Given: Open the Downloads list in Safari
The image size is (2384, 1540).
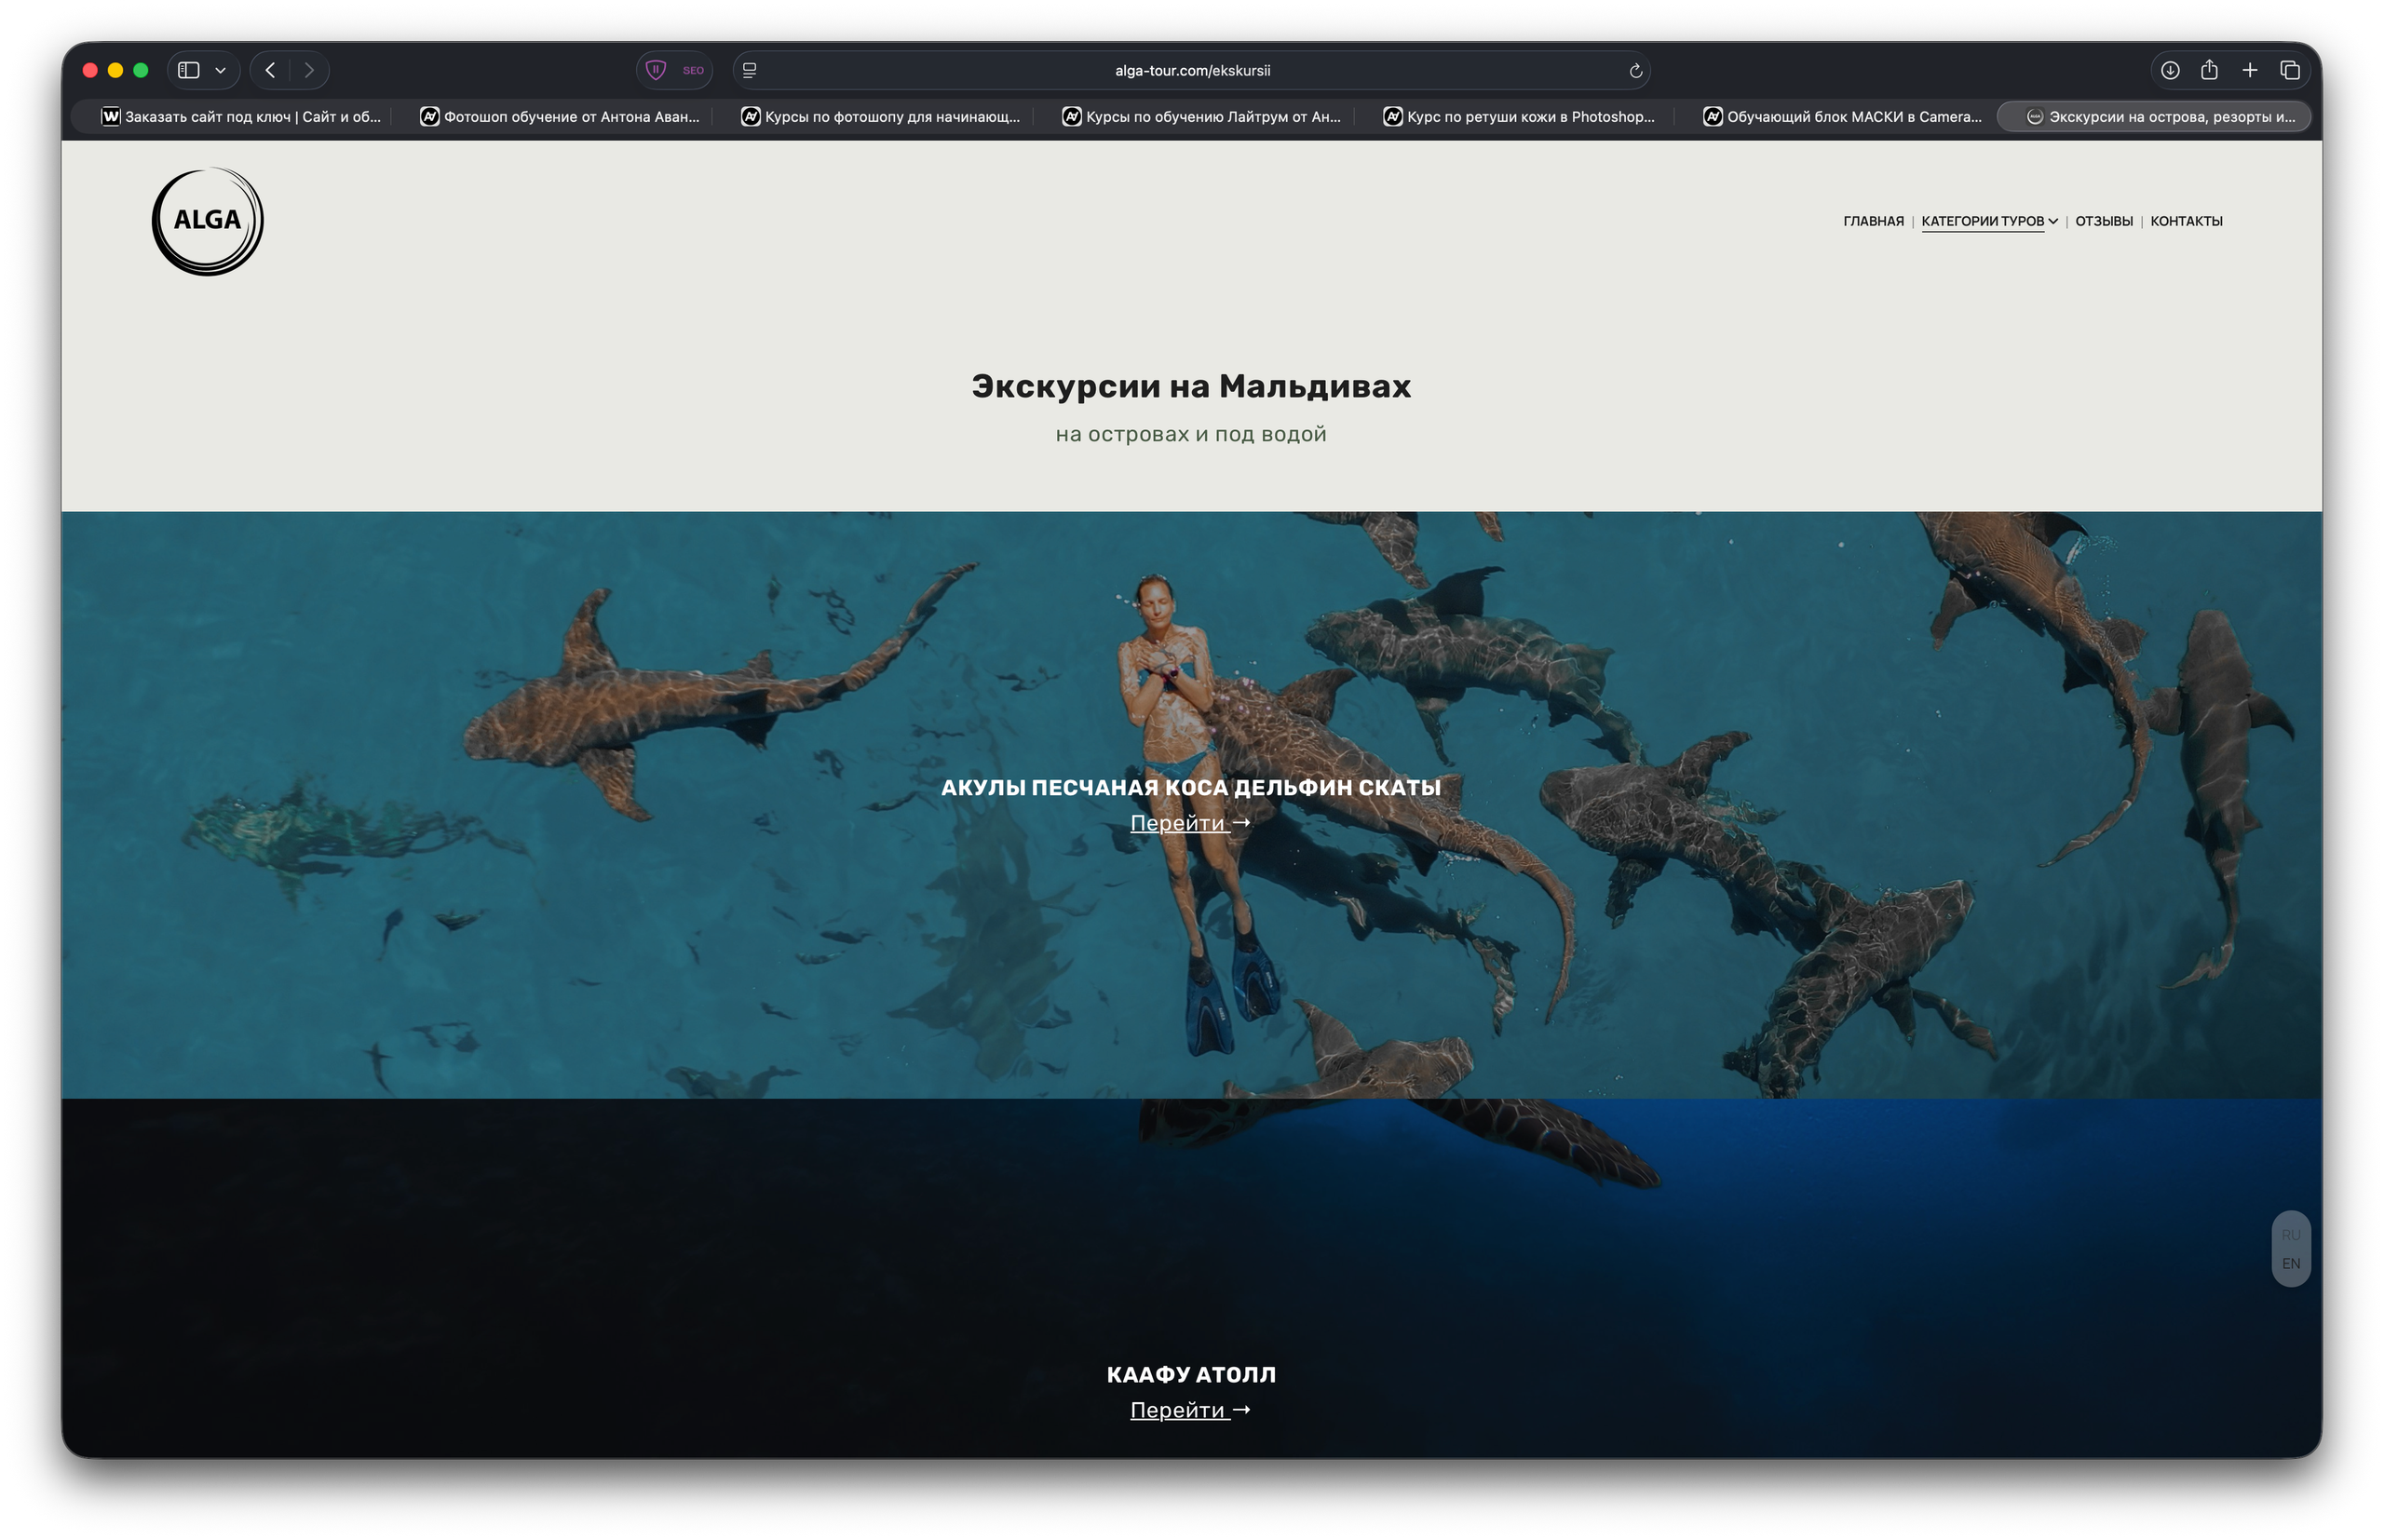Looking at the screenshot, I should [x=2168, y=70].
